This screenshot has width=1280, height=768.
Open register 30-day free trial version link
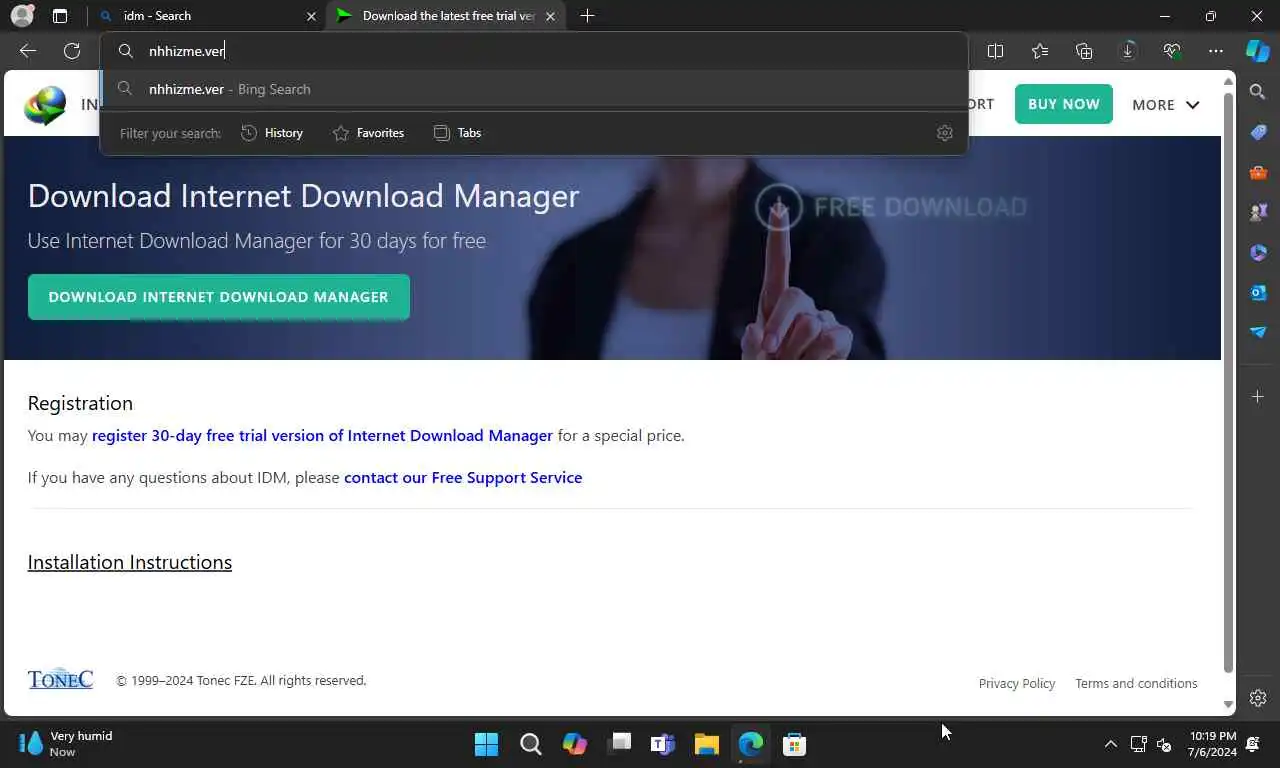322,436
